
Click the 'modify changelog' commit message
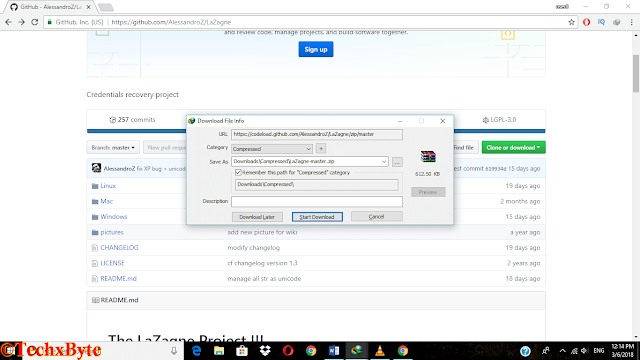(253, 248)
